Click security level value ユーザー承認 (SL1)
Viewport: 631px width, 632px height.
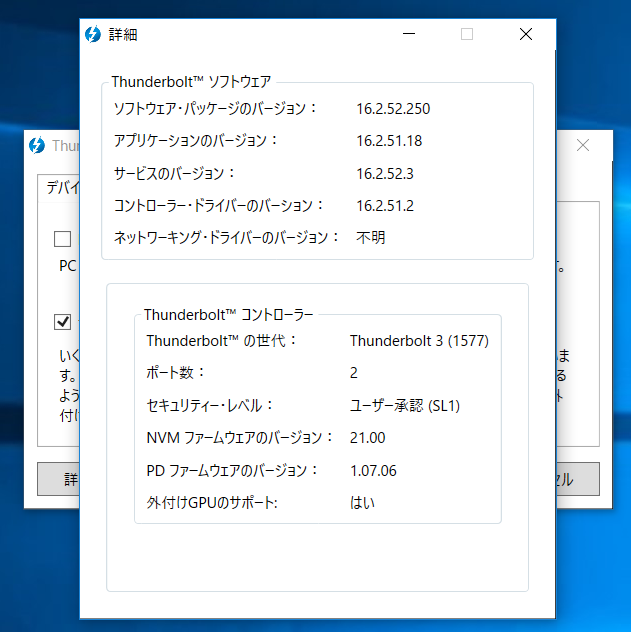tap(405, 405)
